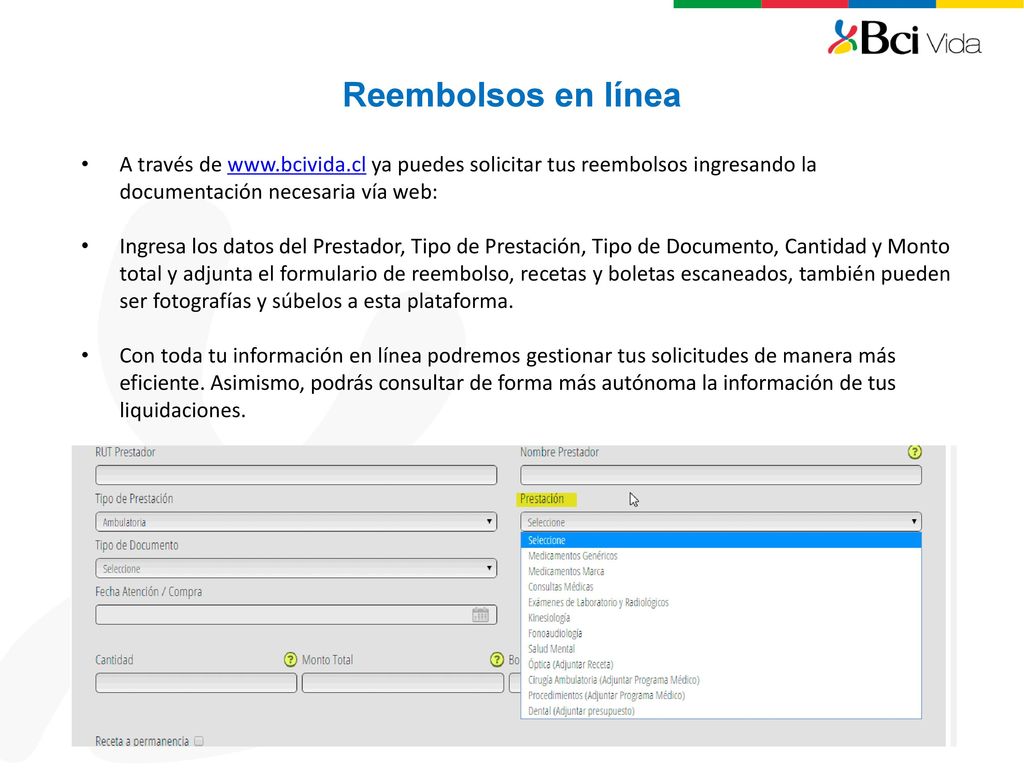Screen dimensions: 1024x768
Task: Click the highlighted Prestación label
Action: tap(542, 499)
